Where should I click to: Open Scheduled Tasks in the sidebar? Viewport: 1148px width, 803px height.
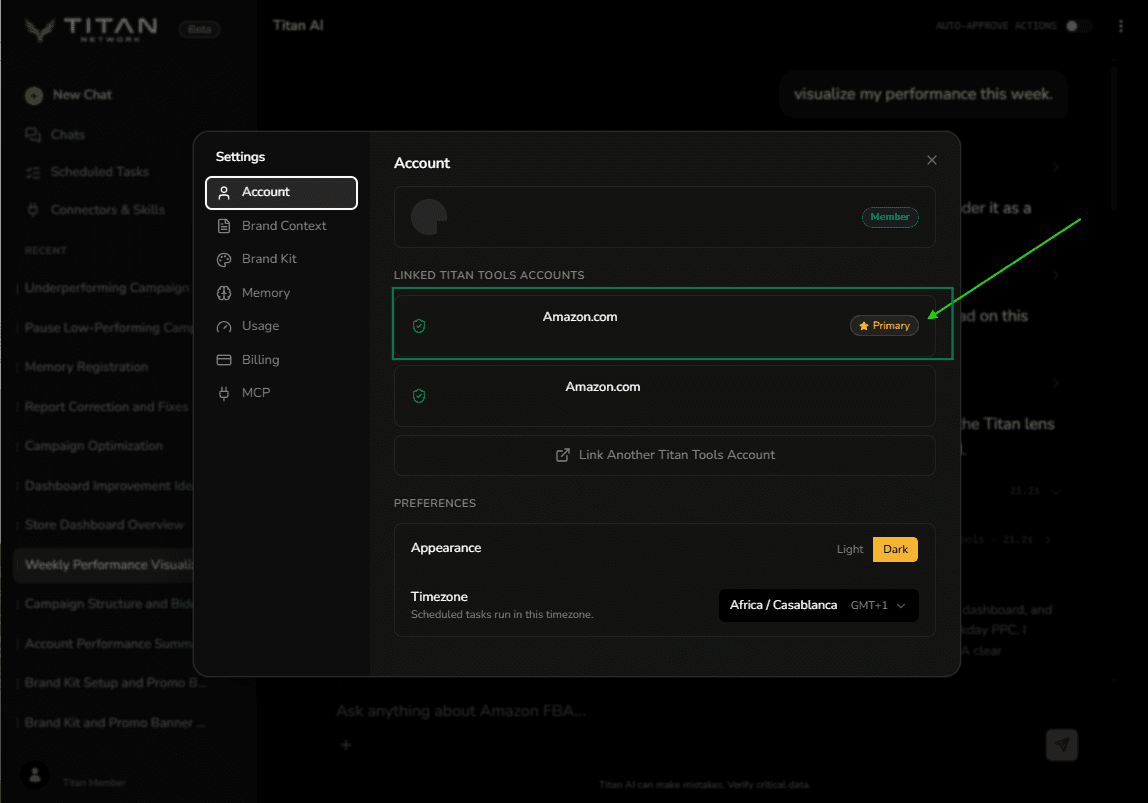click(x=100, y=172)
